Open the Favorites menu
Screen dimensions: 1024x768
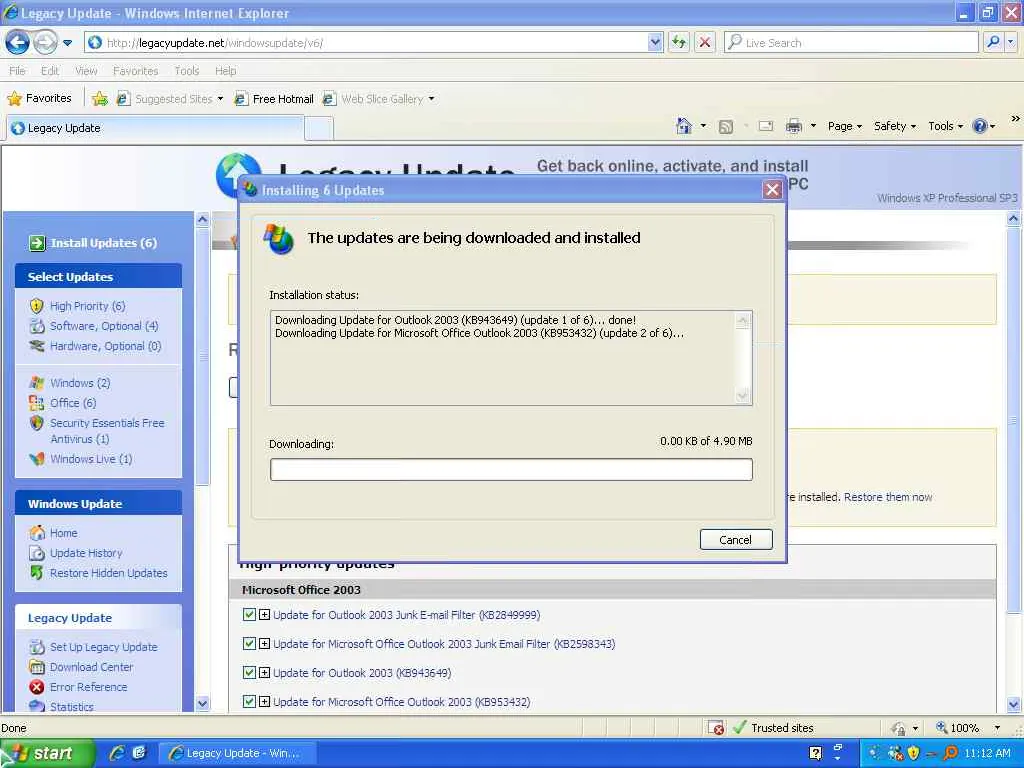[x=135, y=71]
